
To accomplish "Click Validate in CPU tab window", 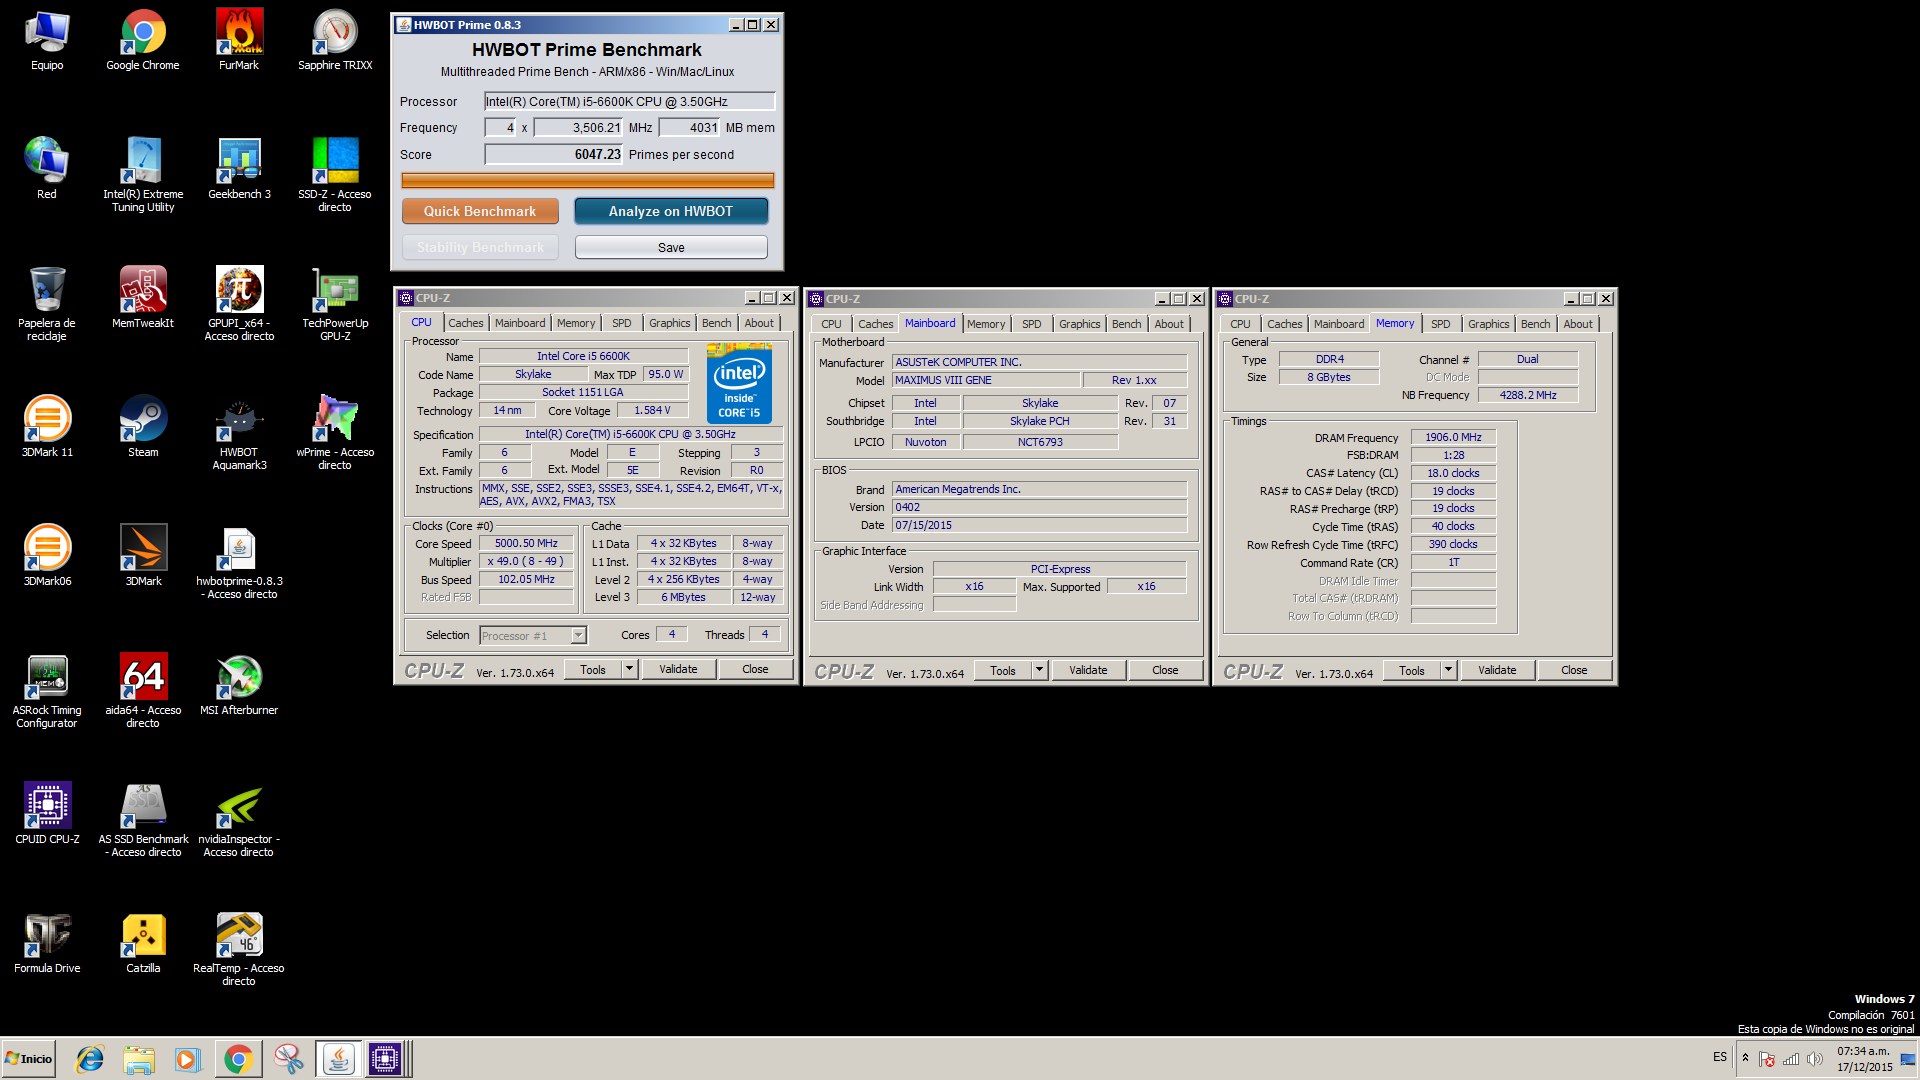I will click(678, 669).
